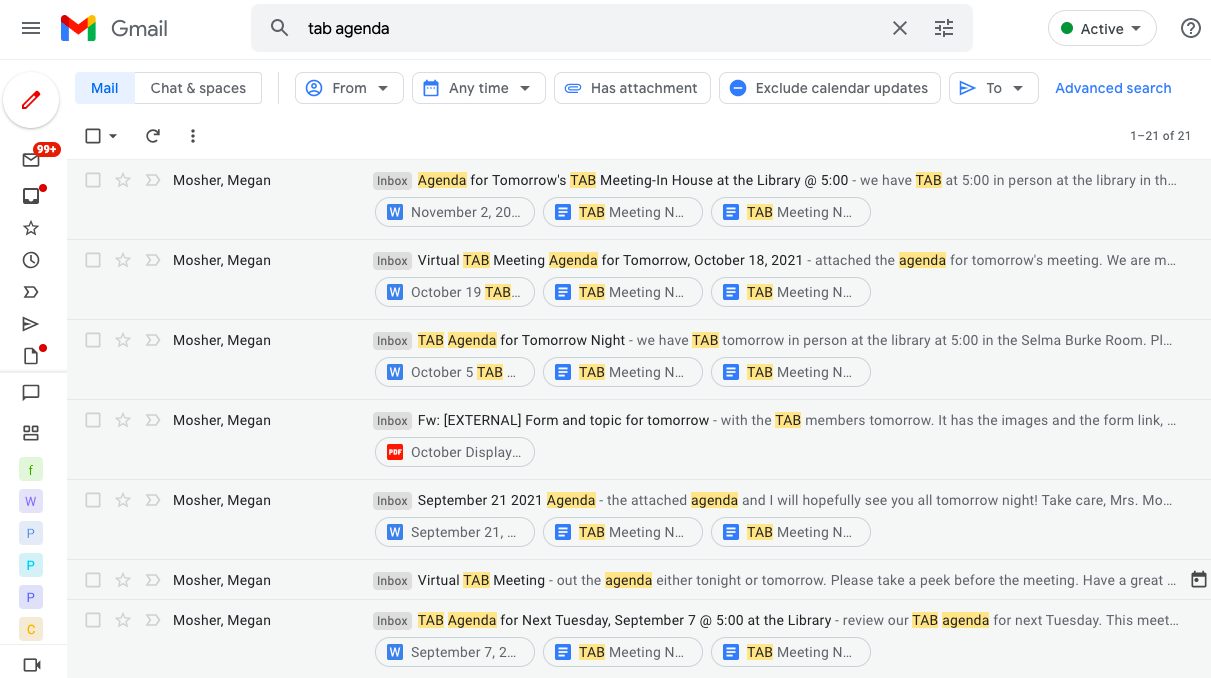
Task: Click the Refresh icon
Action: point(153,136)
